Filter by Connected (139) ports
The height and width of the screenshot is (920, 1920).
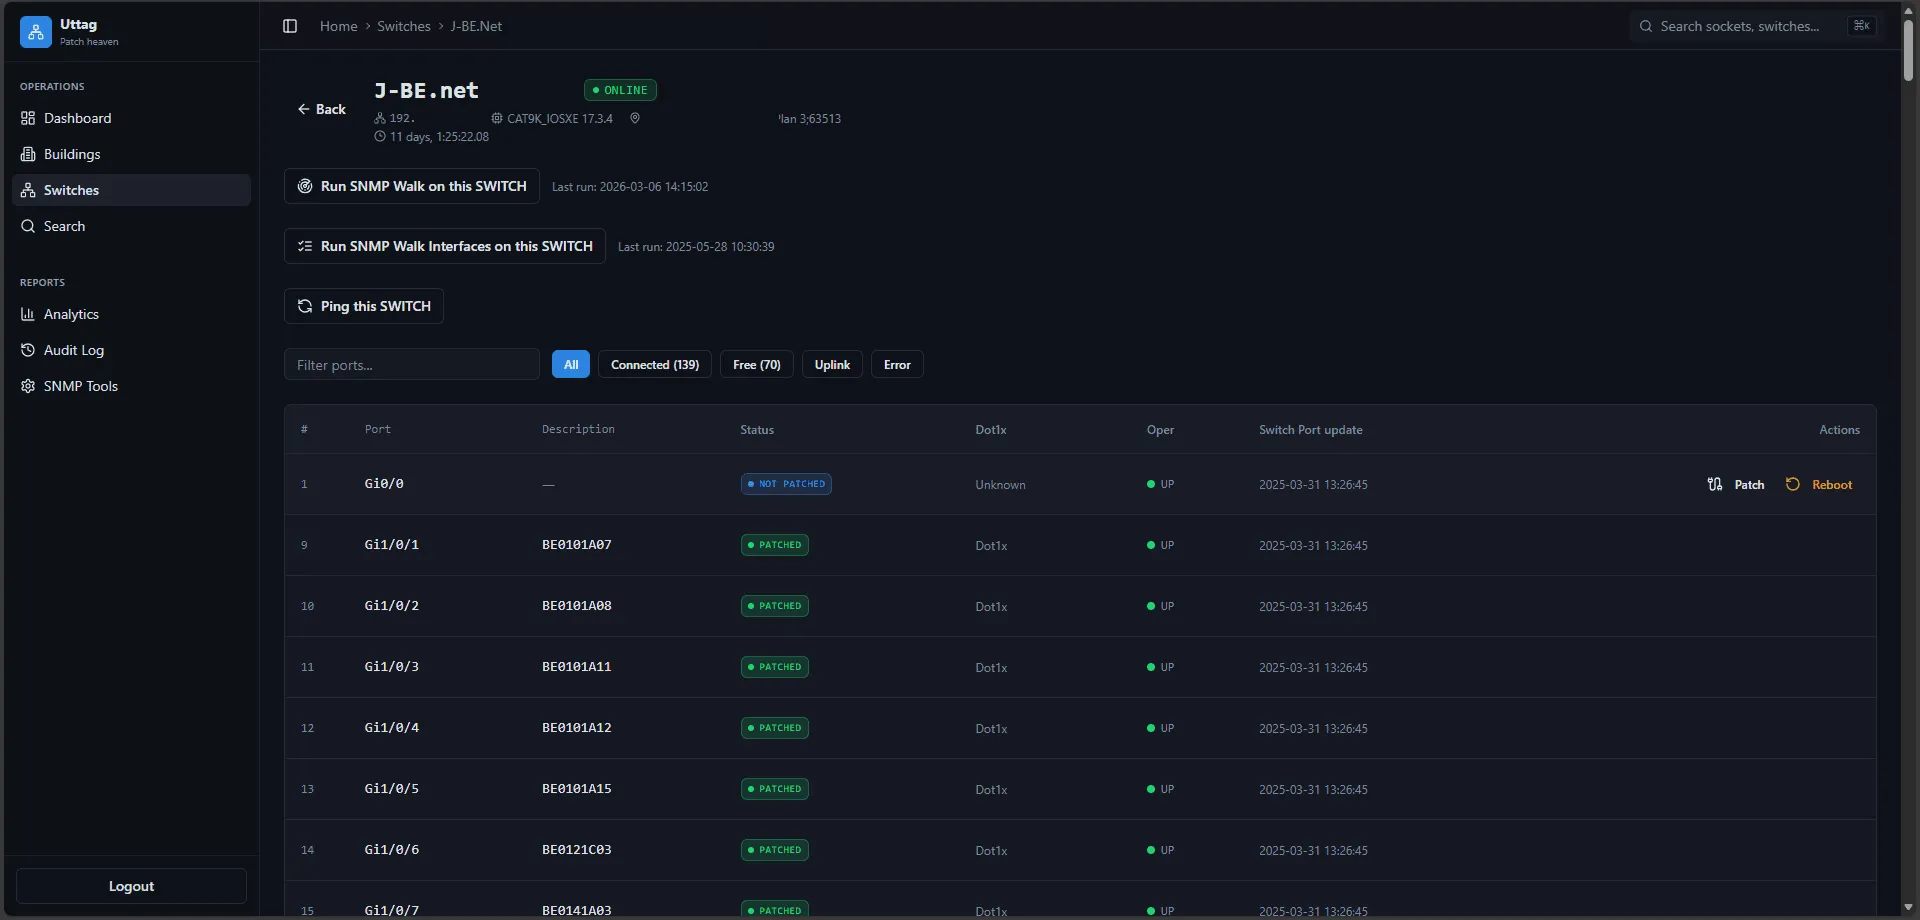[x=655, y=364]
